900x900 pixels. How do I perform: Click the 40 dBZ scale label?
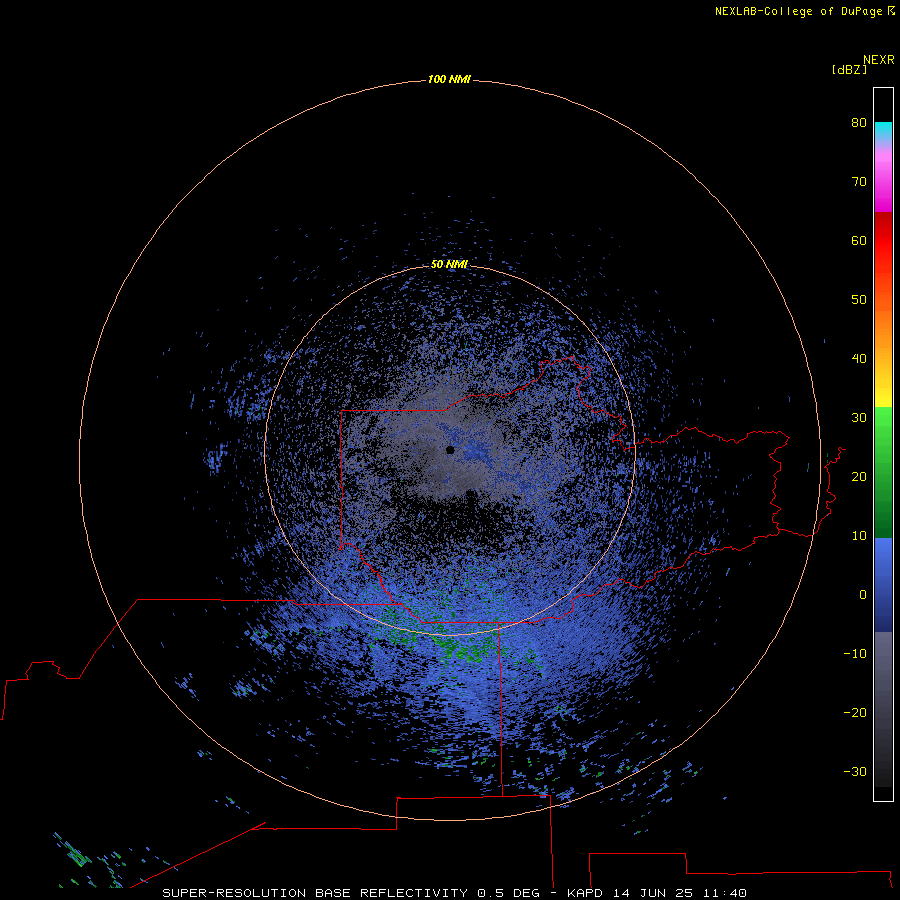pyautogui.click(x=859, y=359)
